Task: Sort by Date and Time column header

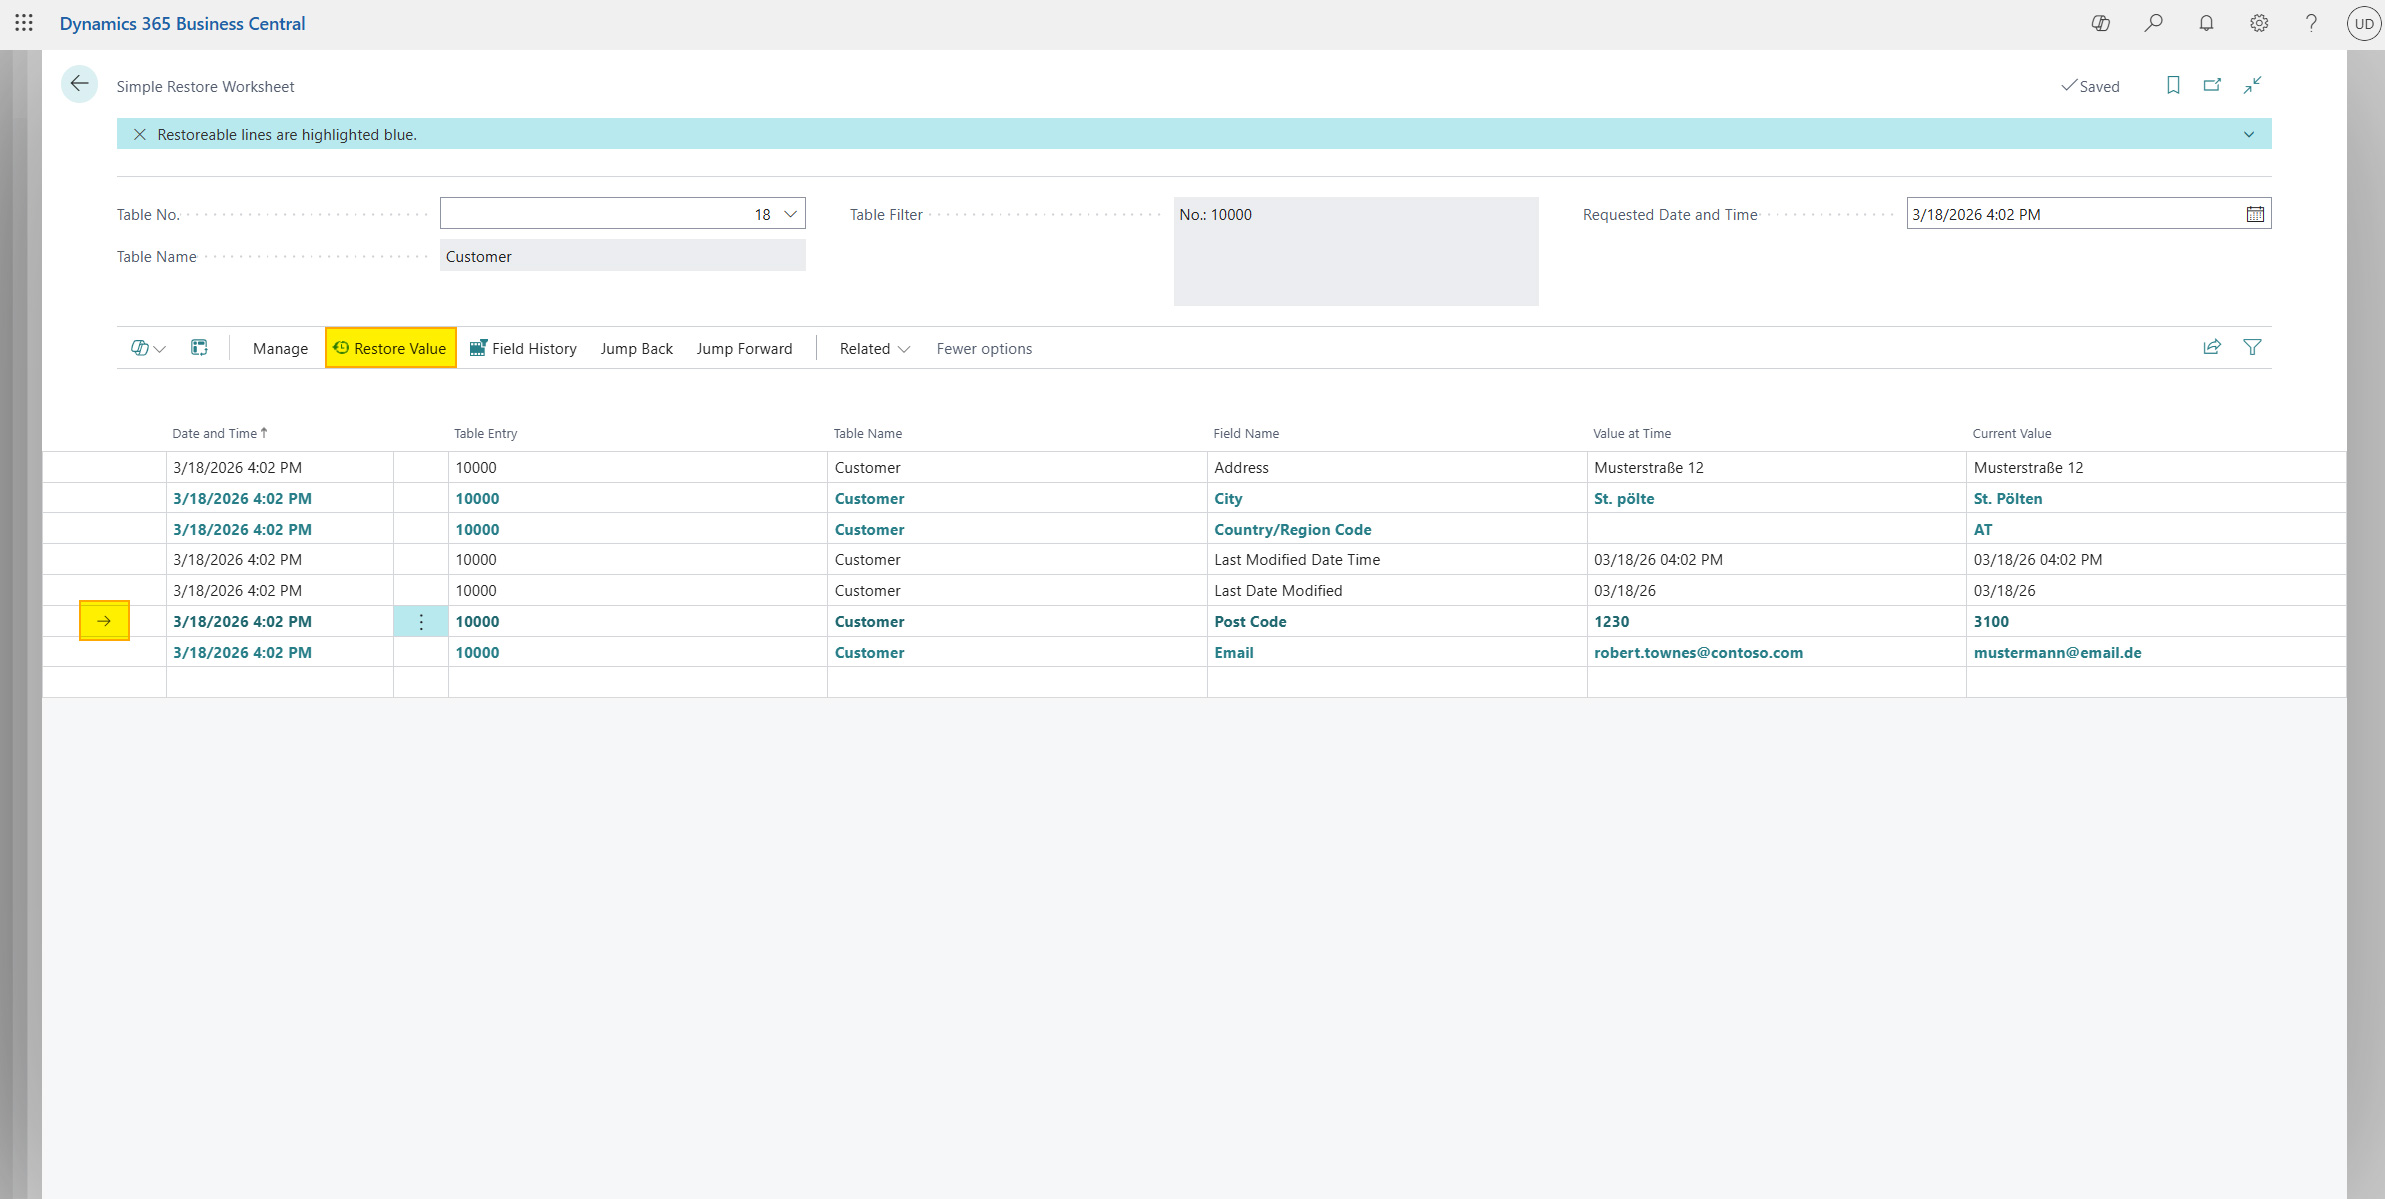Action: (x=215, y=434)
